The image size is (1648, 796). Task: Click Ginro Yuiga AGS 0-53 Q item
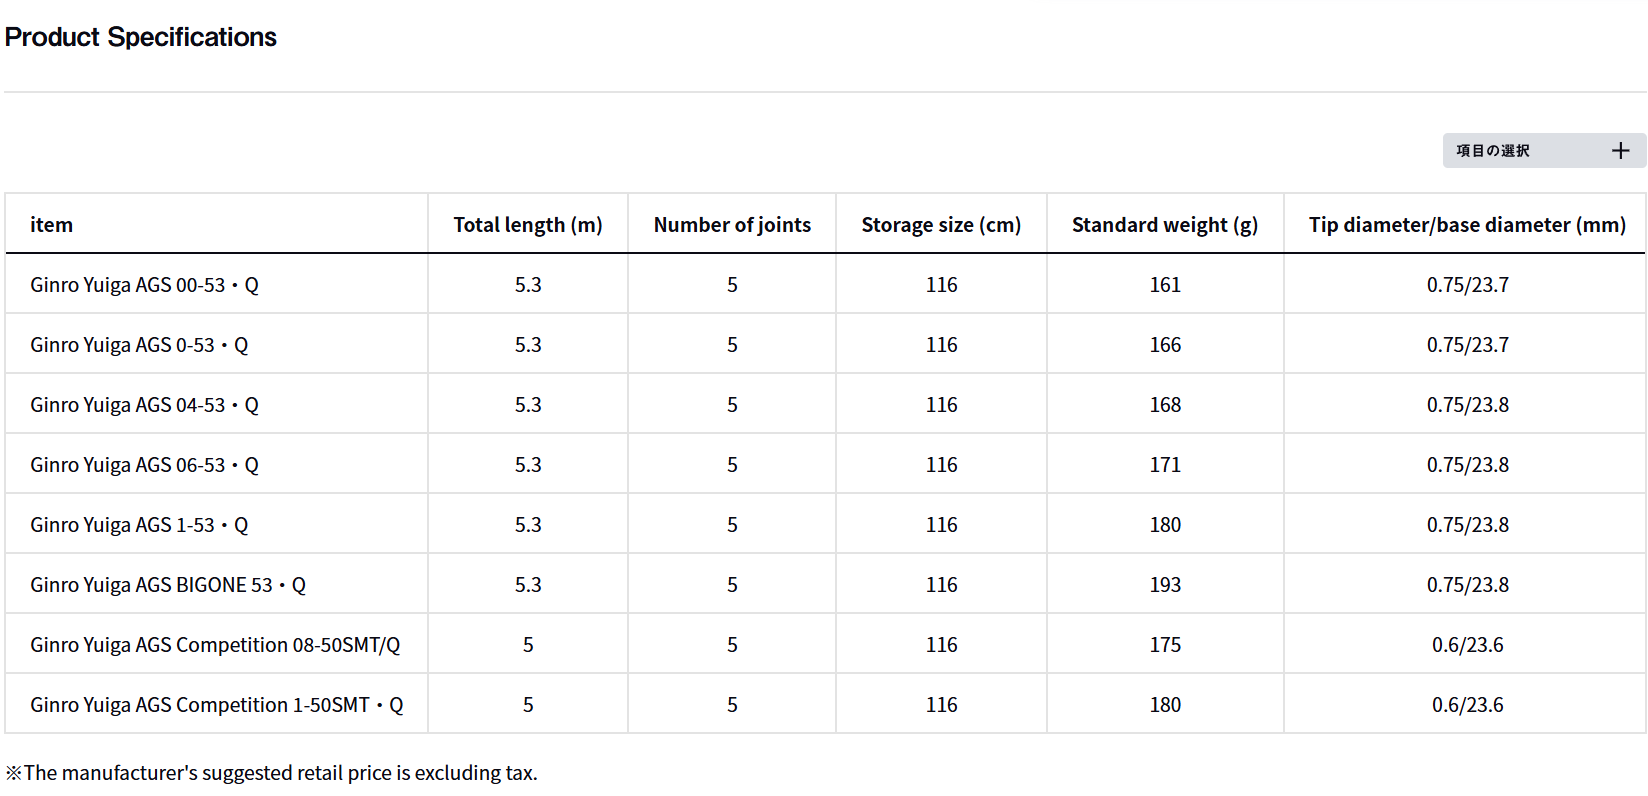[x=139, y=345]
